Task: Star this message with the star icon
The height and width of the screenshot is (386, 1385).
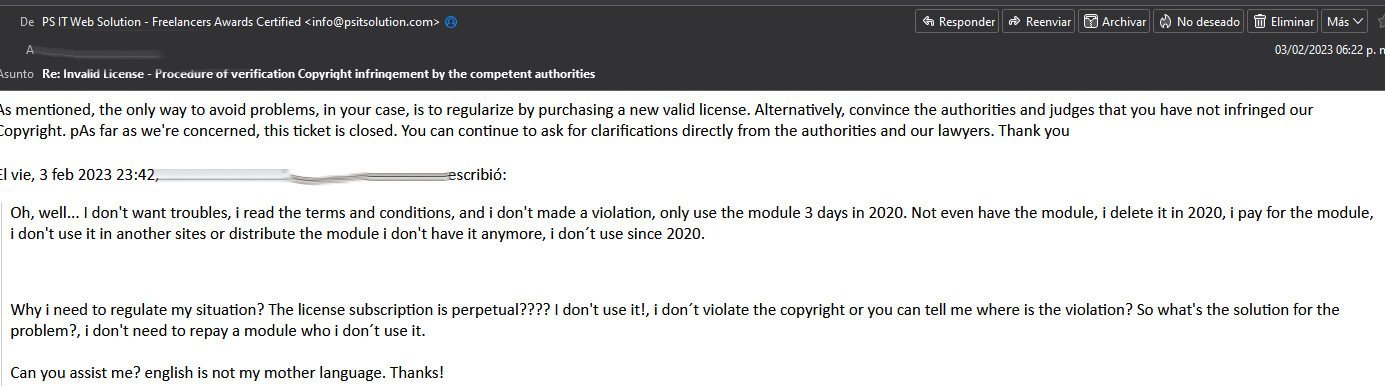Action: point(1380,21)
